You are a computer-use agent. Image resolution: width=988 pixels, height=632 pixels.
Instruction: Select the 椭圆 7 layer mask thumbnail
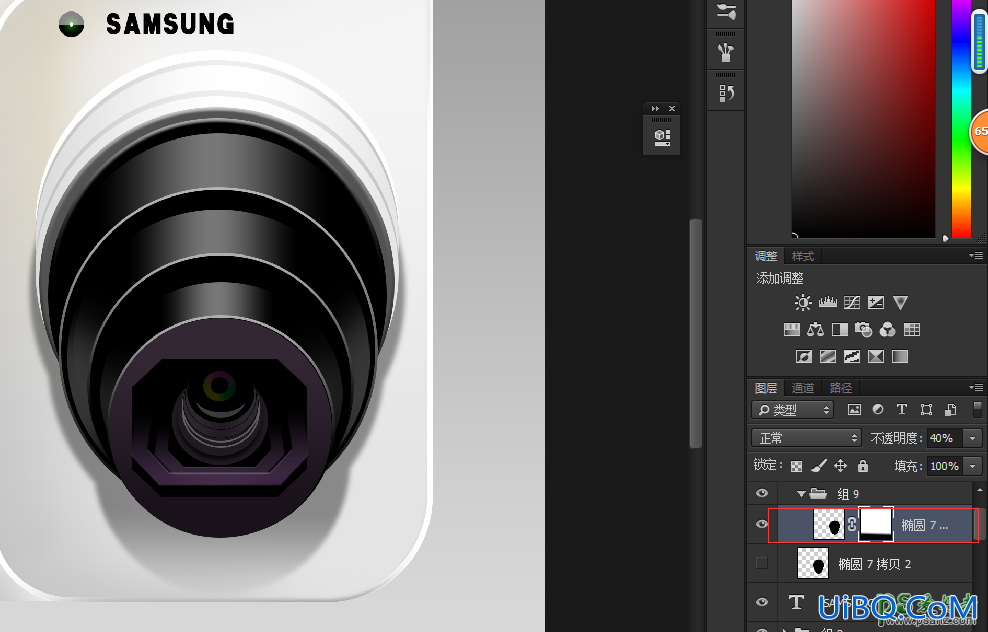(x=876, y=524)
